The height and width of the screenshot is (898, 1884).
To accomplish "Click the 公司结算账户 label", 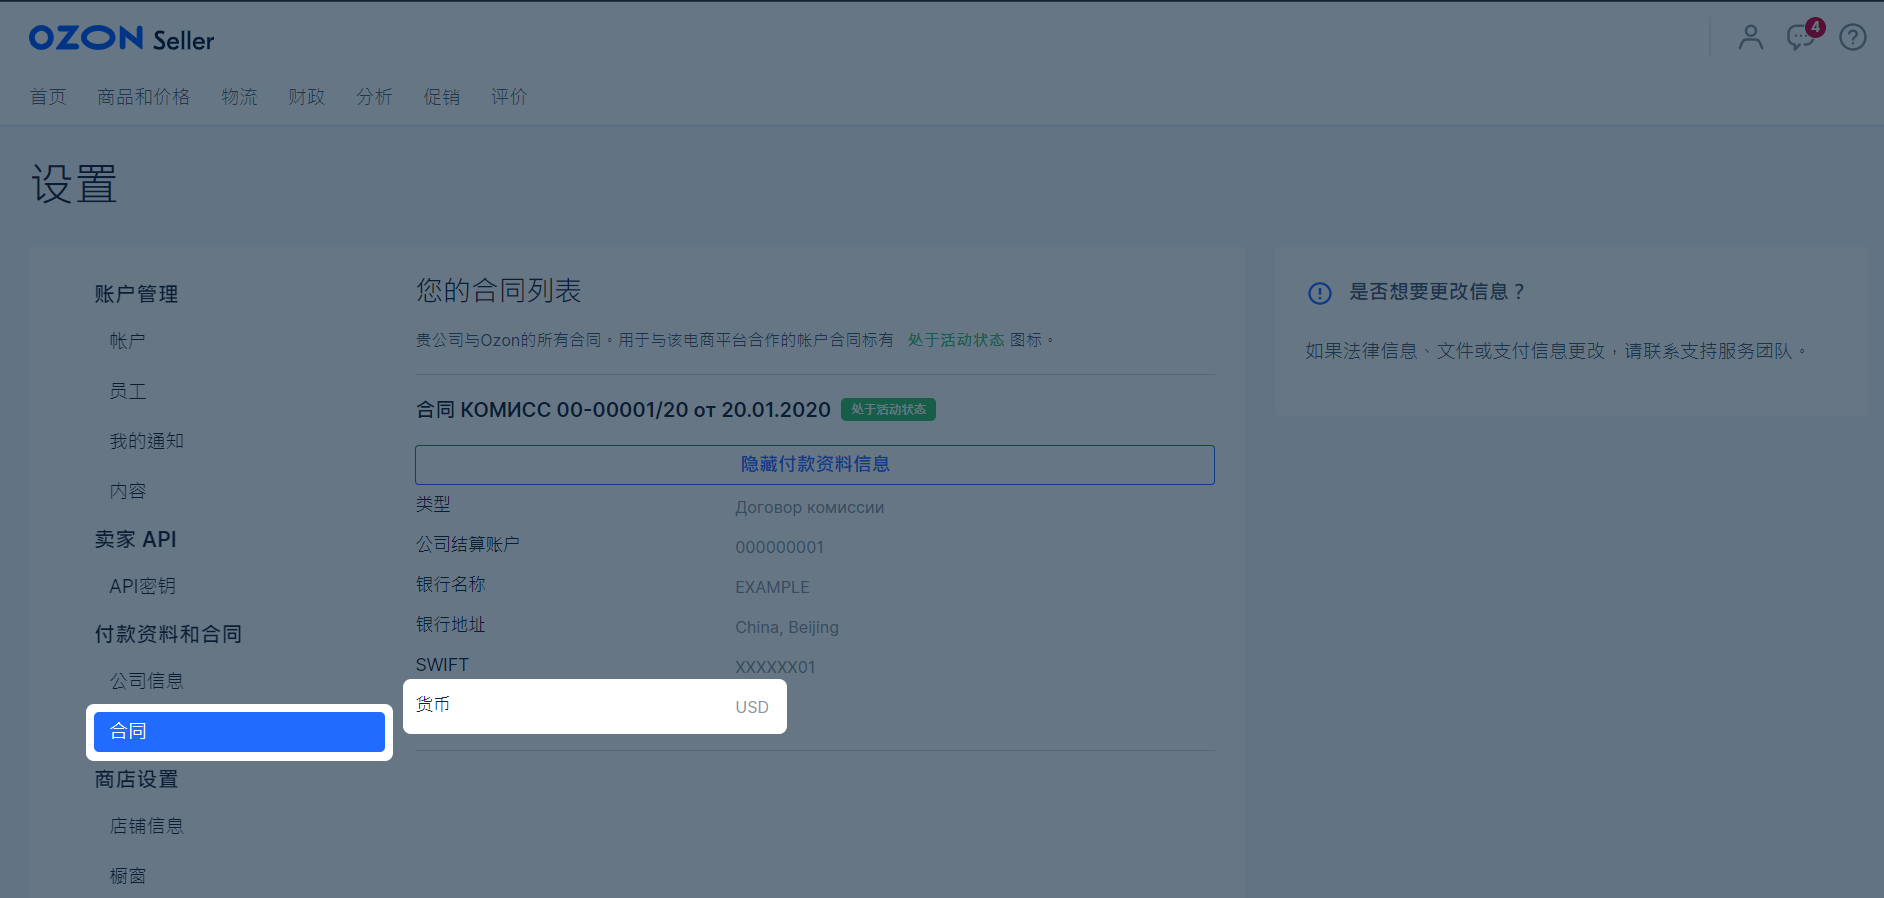I will click(467, 544).
